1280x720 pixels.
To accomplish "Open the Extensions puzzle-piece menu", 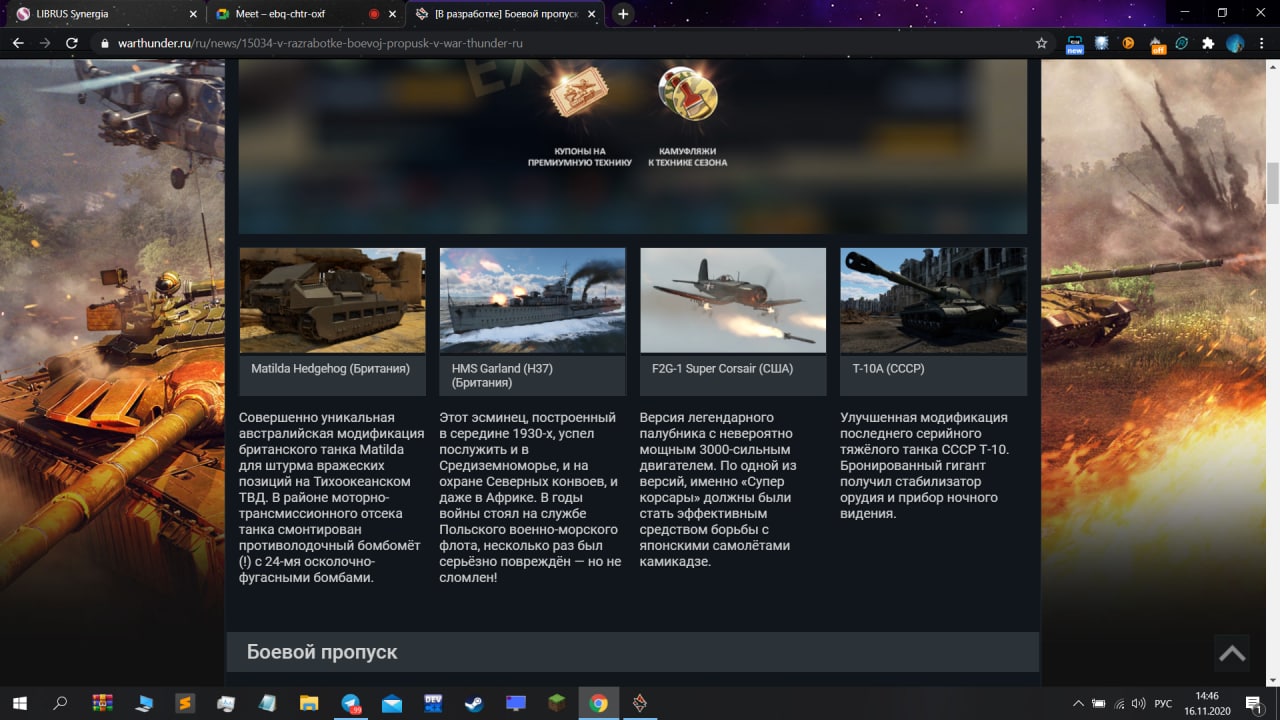I will (x=1208, y=43).
